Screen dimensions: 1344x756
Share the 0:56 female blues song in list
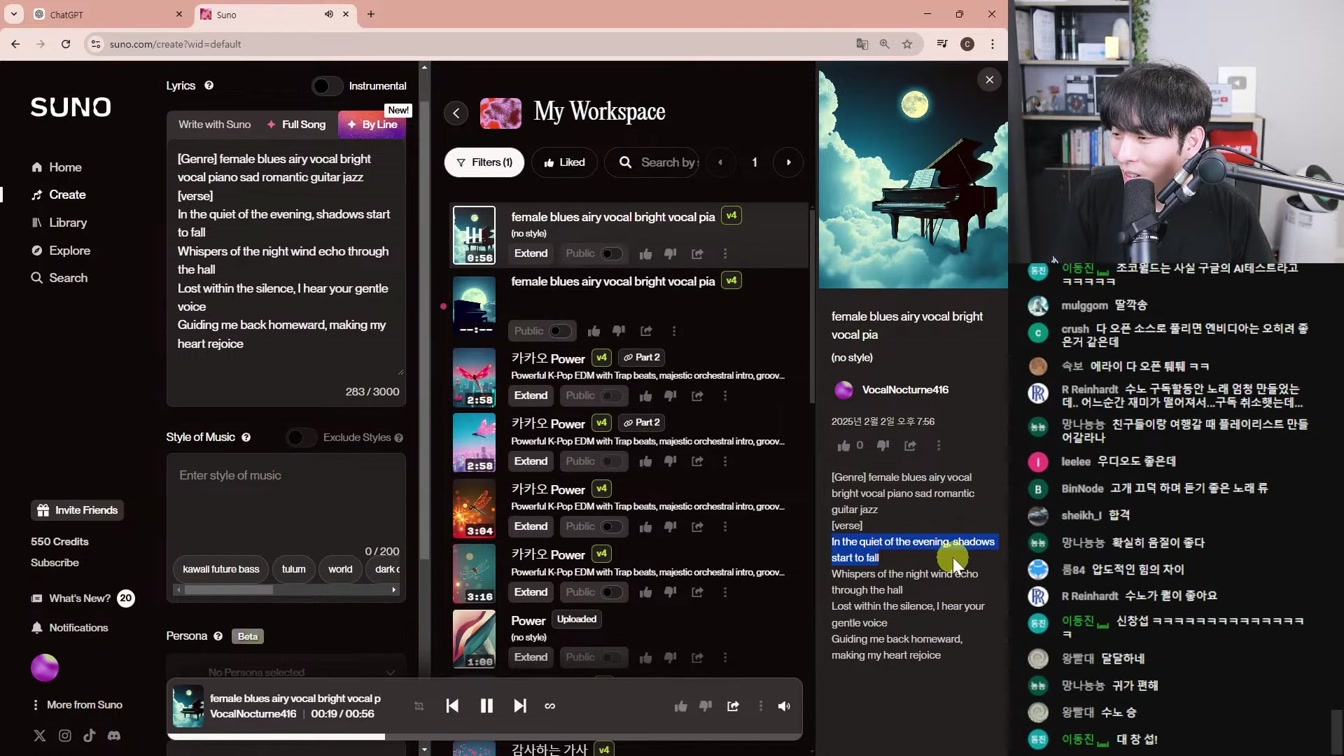pos(697,254)
